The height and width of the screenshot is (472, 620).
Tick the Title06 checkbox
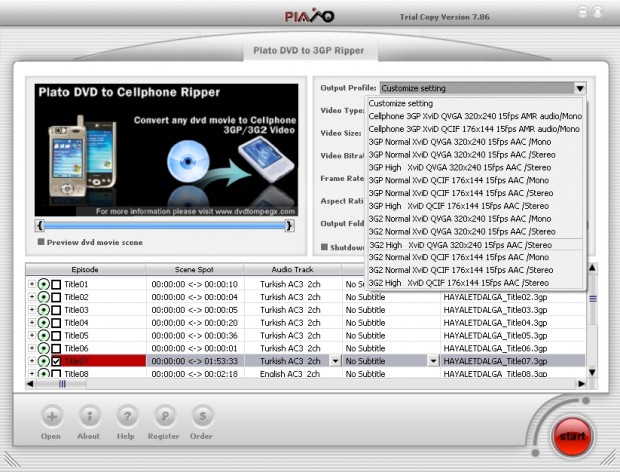click(x=56, y=348)
